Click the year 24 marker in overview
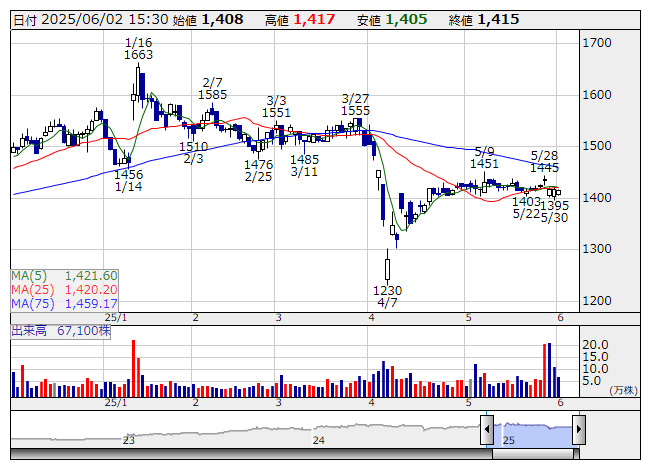Screen dimensions: 653x470 (x=319, y=440)
